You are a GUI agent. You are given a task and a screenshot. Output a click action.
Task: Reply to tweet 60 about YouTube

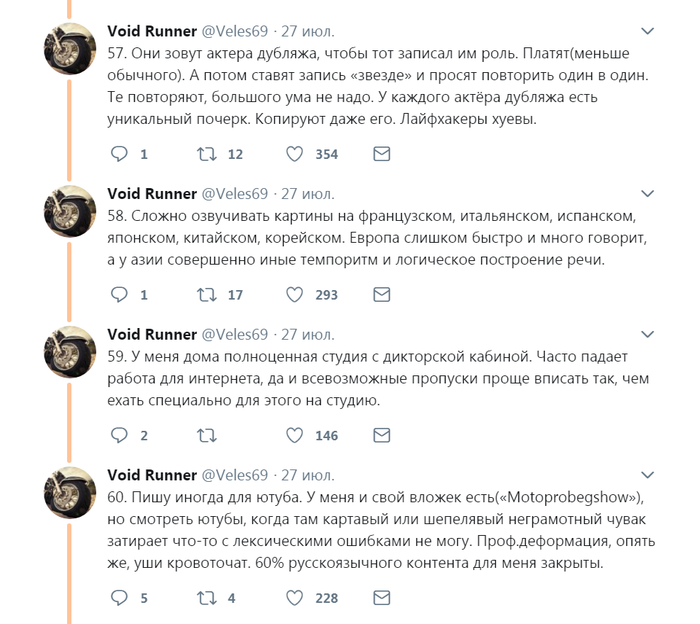pos(119,598)
